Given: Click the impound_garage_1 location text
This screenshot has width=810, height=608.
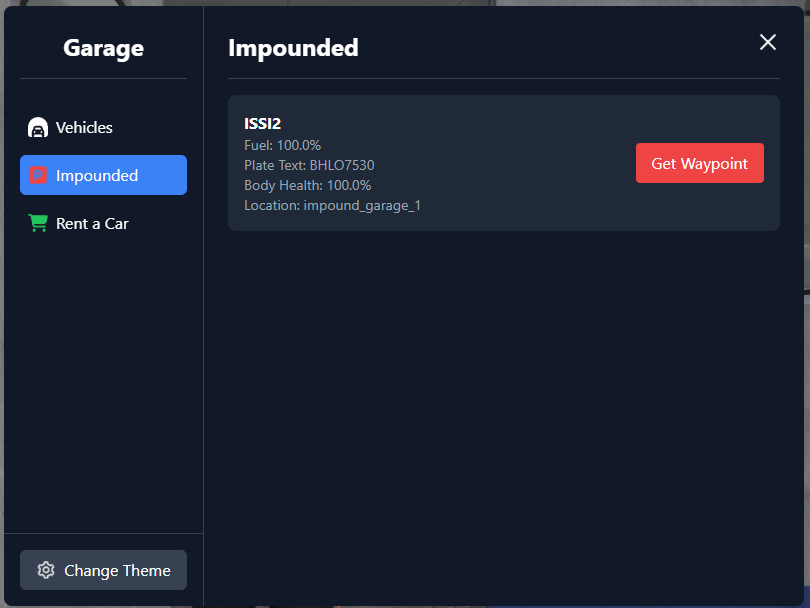Looking at the screenshot, I should 362,205.
